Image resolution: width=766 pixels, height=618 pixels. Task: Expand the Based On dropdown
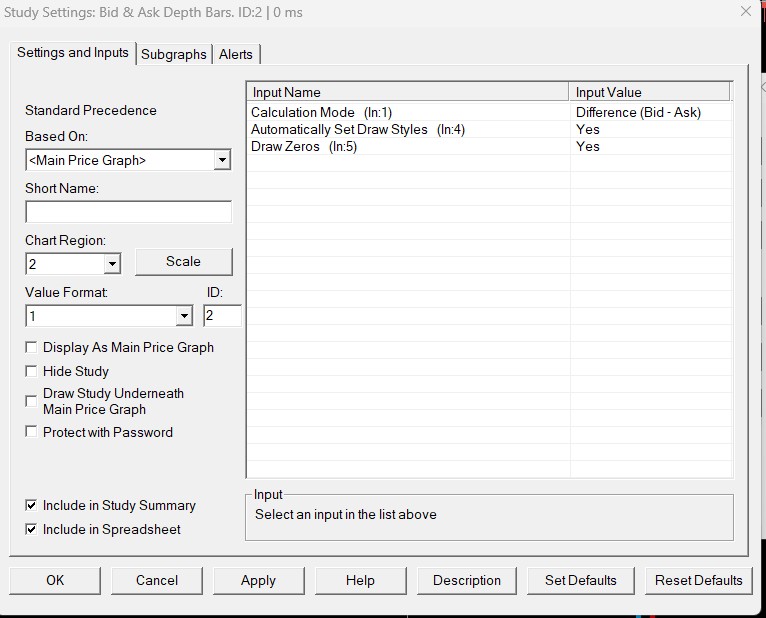[222, 160]
